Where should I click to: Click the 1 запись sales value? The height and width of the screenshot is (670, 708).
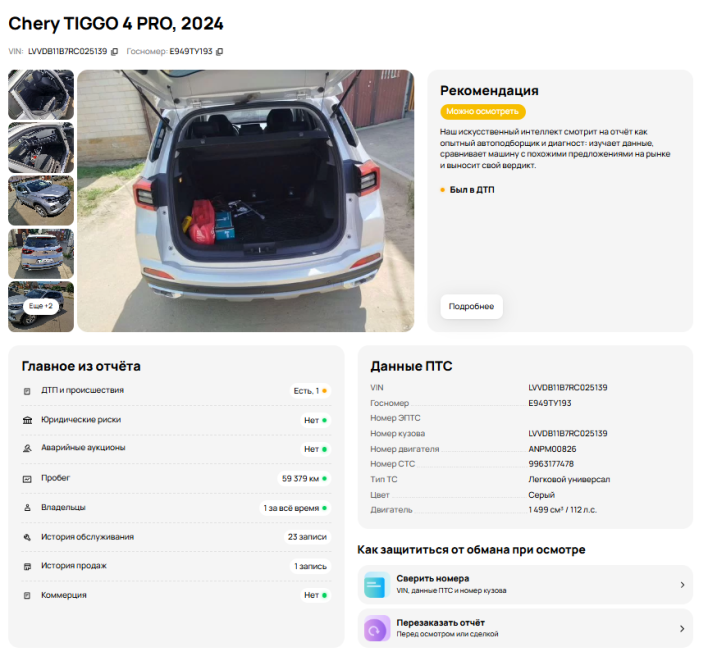tap(310, 567)
